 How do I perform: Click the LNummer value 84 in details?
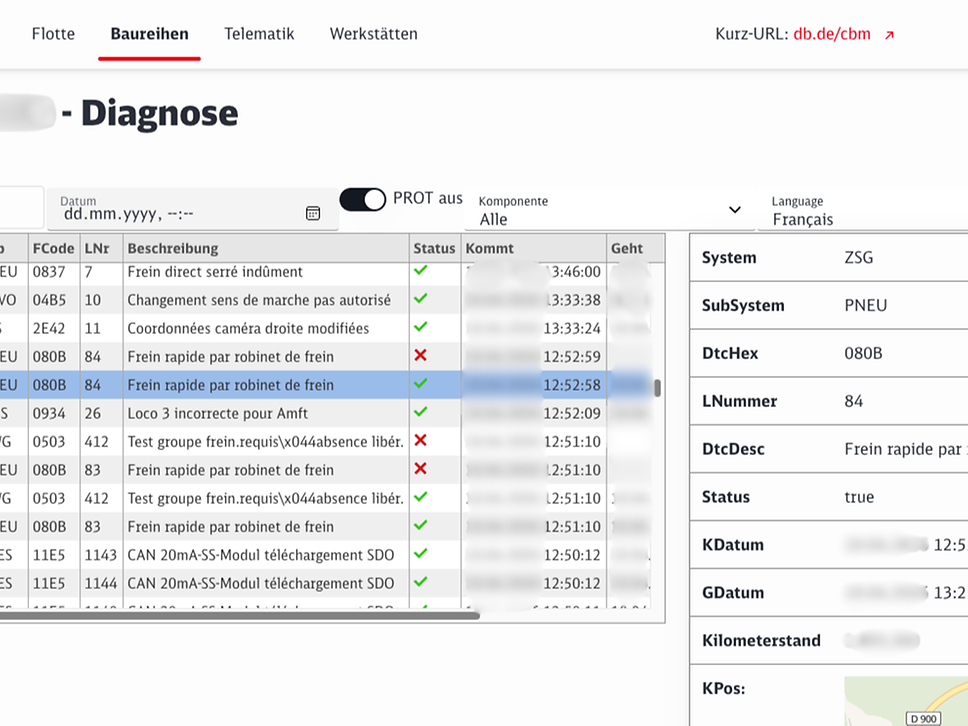pos(854,401)
